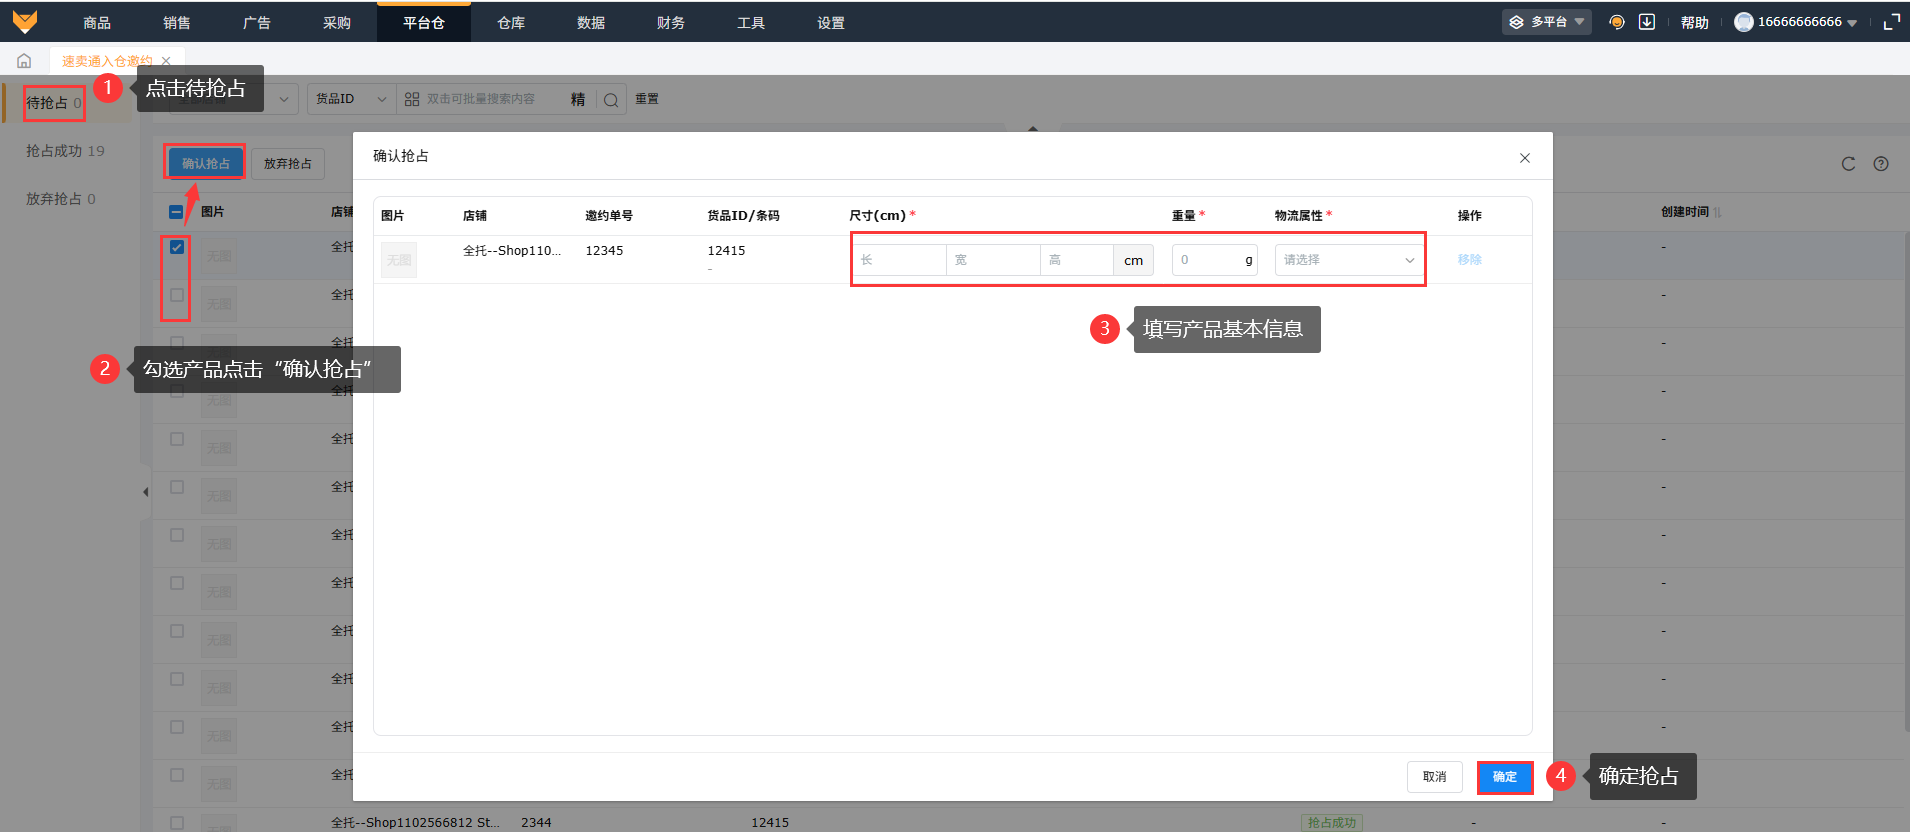The width and height of the screenshot is (1910, 832).
Task: Click the 邀约单号 value 12345
Action: click(605, 251)
